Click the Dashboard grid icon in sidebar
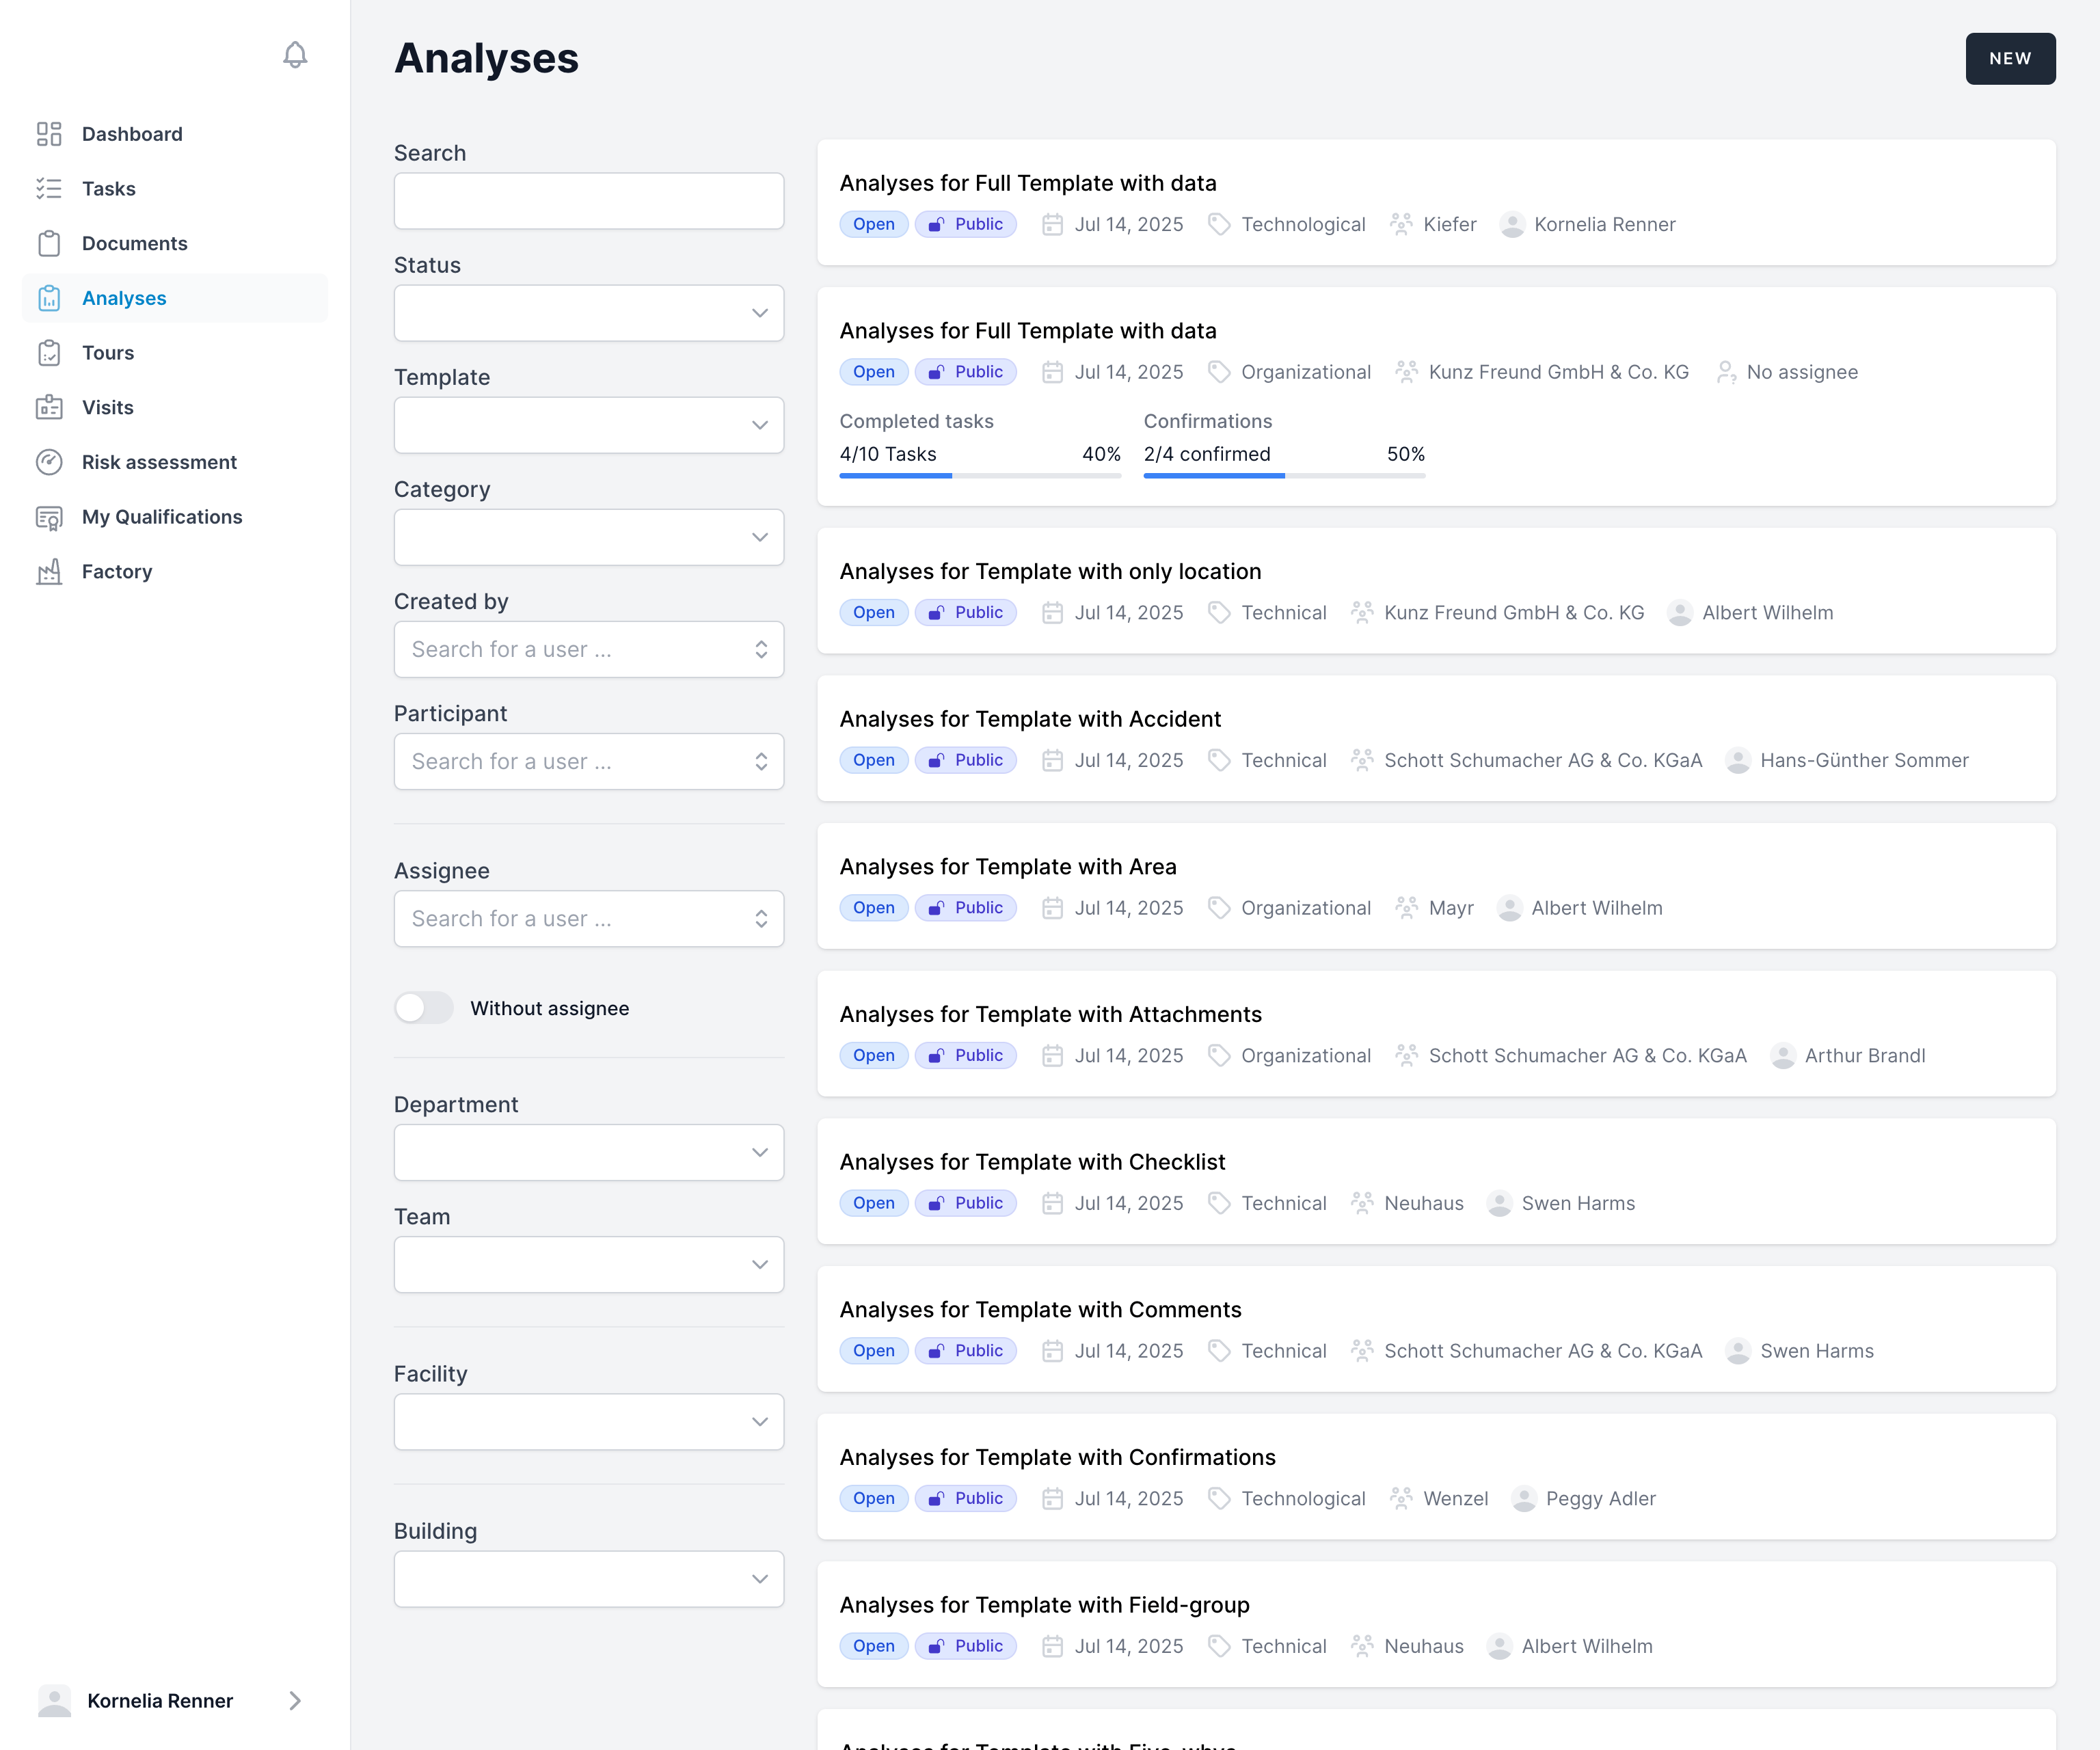 pos(49,134)
